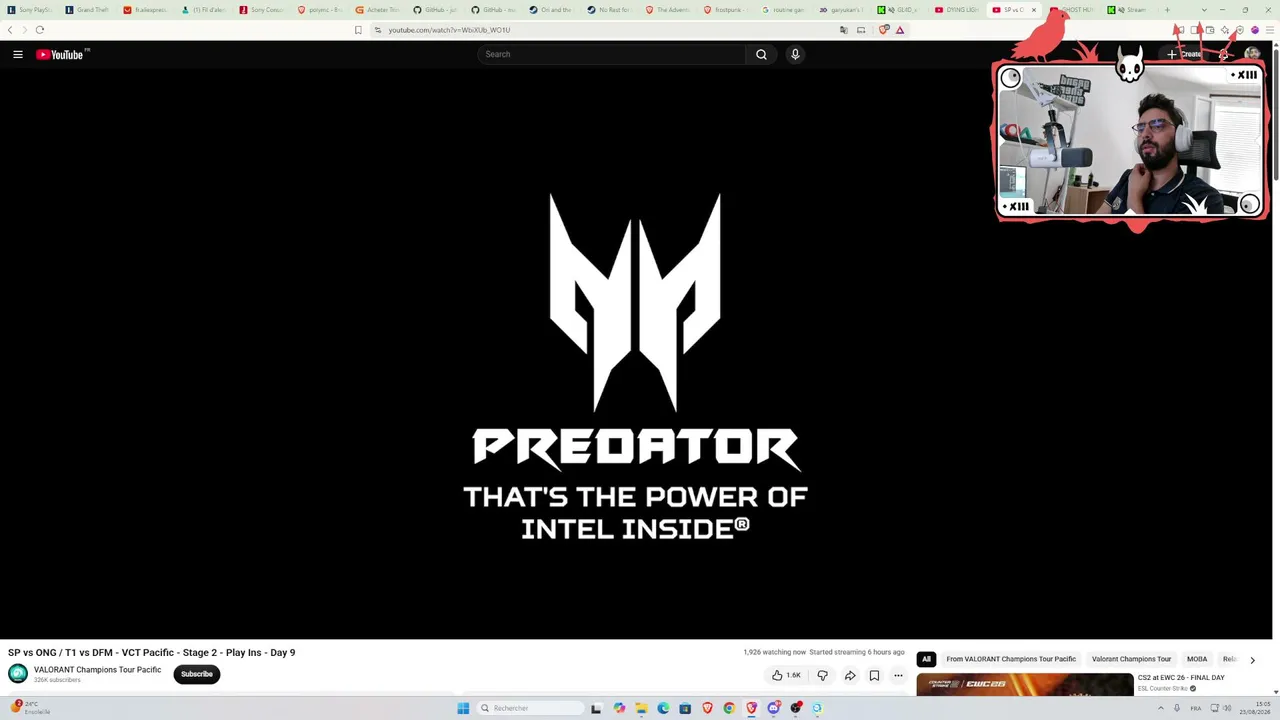Open CS2 at EWC 26 recommended video thumbnail
Image resolution: width=1280 pixels, height=720 pixels.
pos(1025,685)
